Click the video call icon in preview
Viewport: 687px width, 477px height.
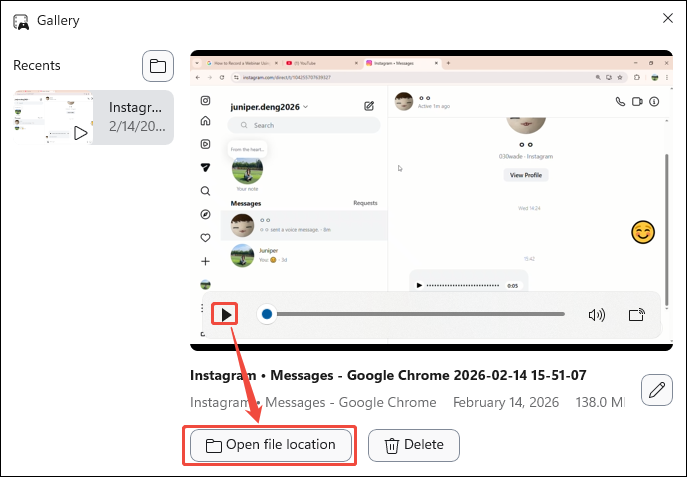click(x=637, y=102)
